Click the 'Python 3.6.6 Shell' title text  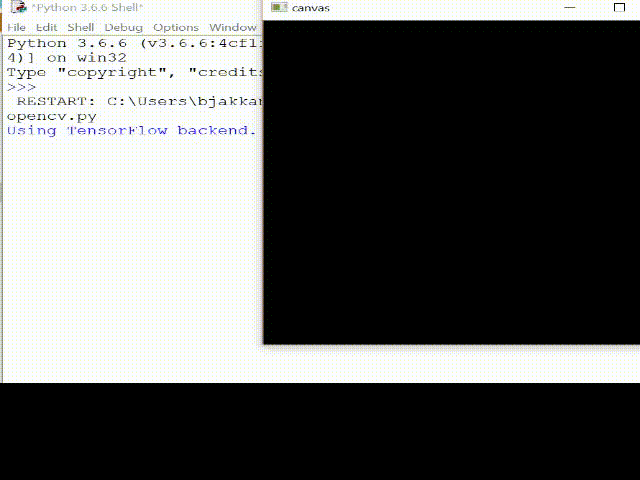87,7
